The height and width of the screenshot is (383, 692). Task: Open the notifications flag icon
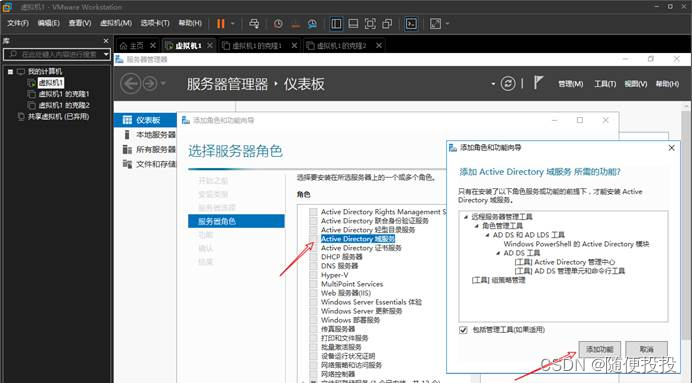tap(538, 83)
